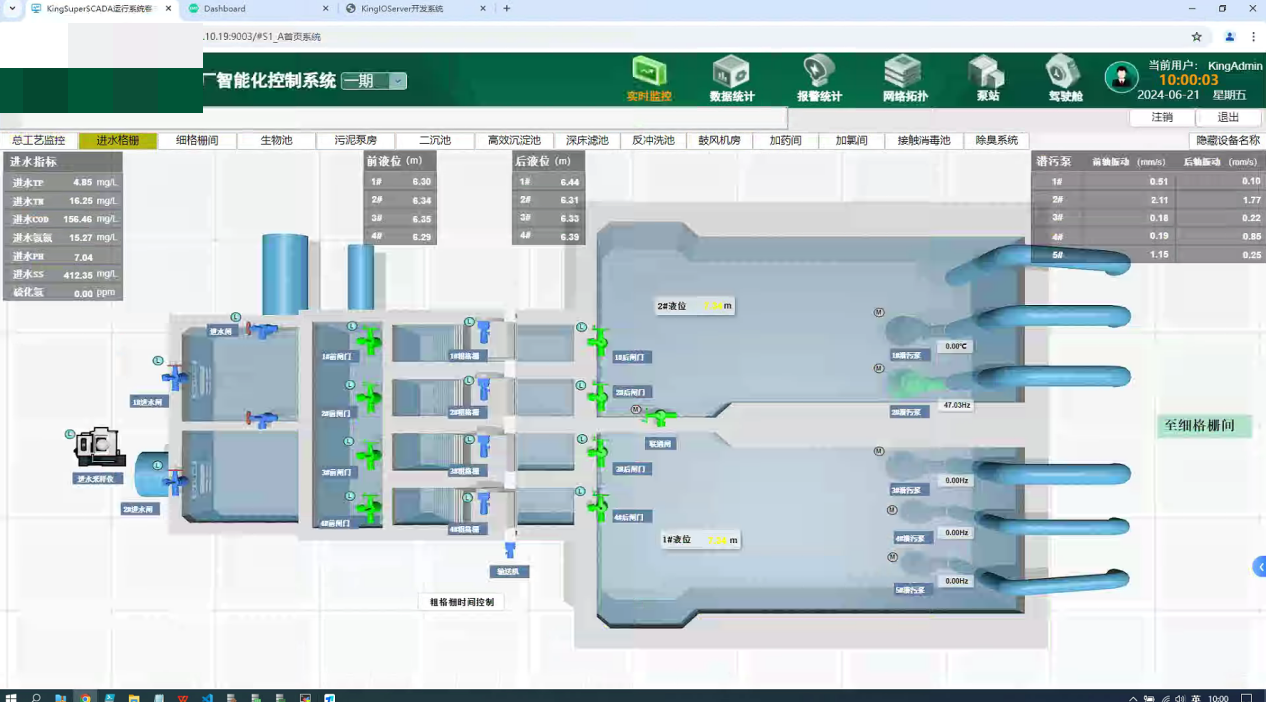The width and height of the screenshot is (1266, 702).
Task: Click the 进水COD value 156.46
Action: pos(78,219)
